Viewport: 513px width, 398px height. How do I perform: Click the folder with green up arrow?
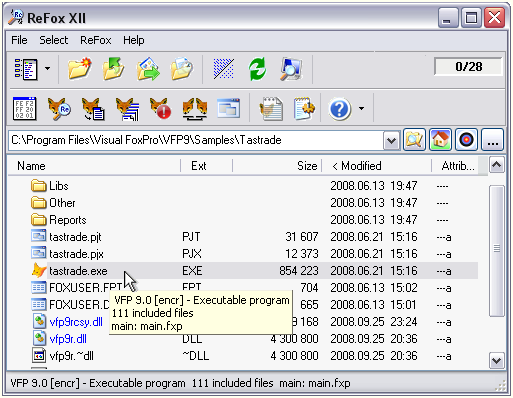(x=113, y=69)
